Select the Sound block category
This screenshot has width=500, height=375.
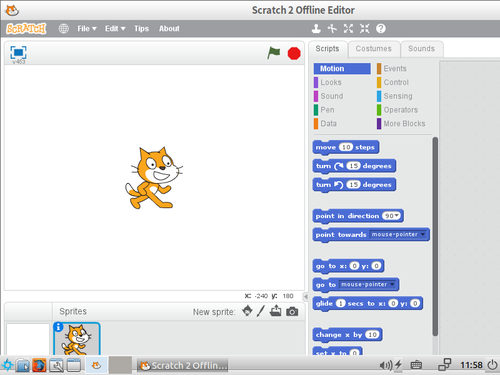pyautogui.click(x=329, y=96)
